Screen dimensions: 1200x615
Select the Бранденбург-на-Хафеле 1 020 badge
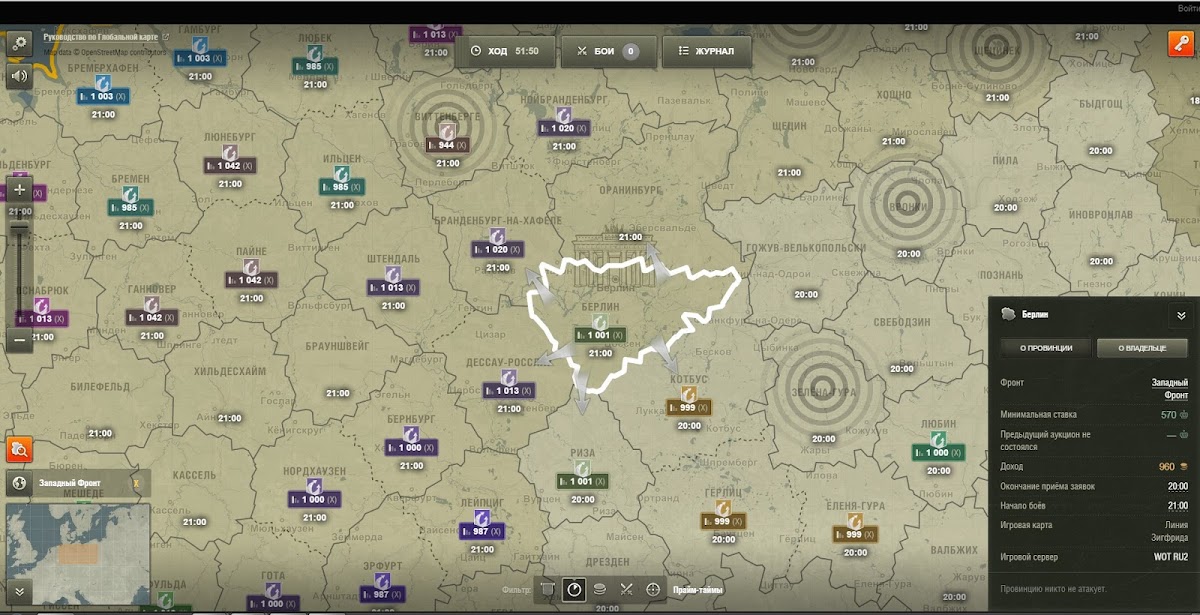[497, 249]
